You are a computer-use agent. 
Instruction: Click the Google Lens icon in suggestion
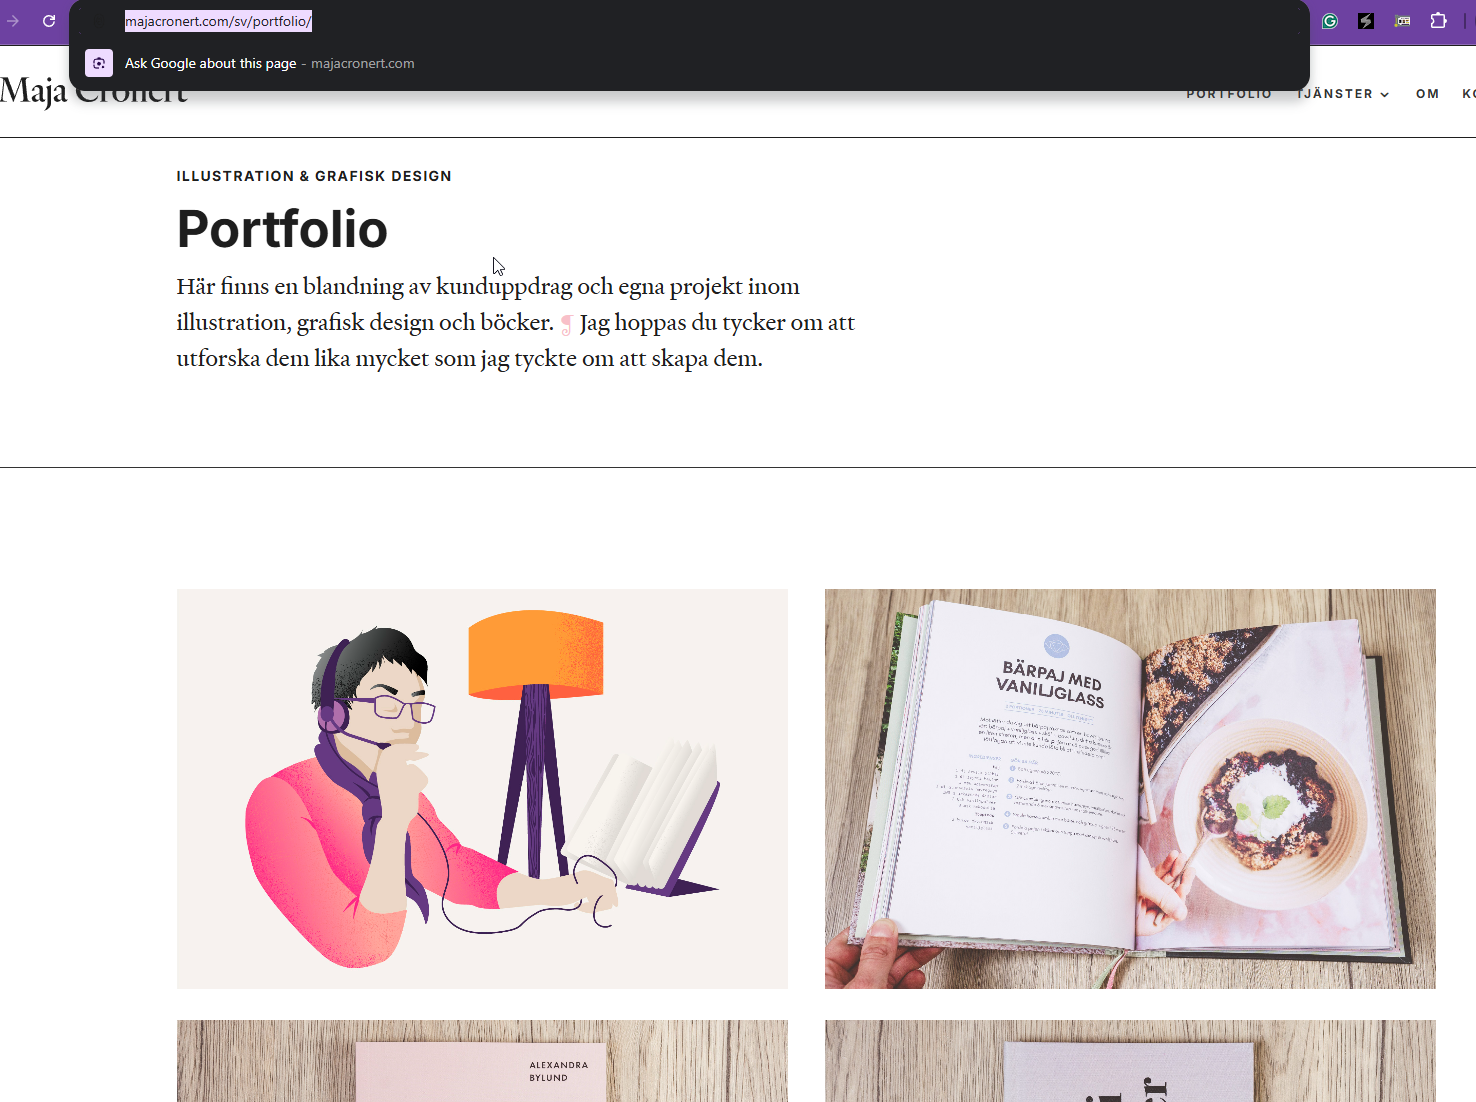(x=99, y=63)
